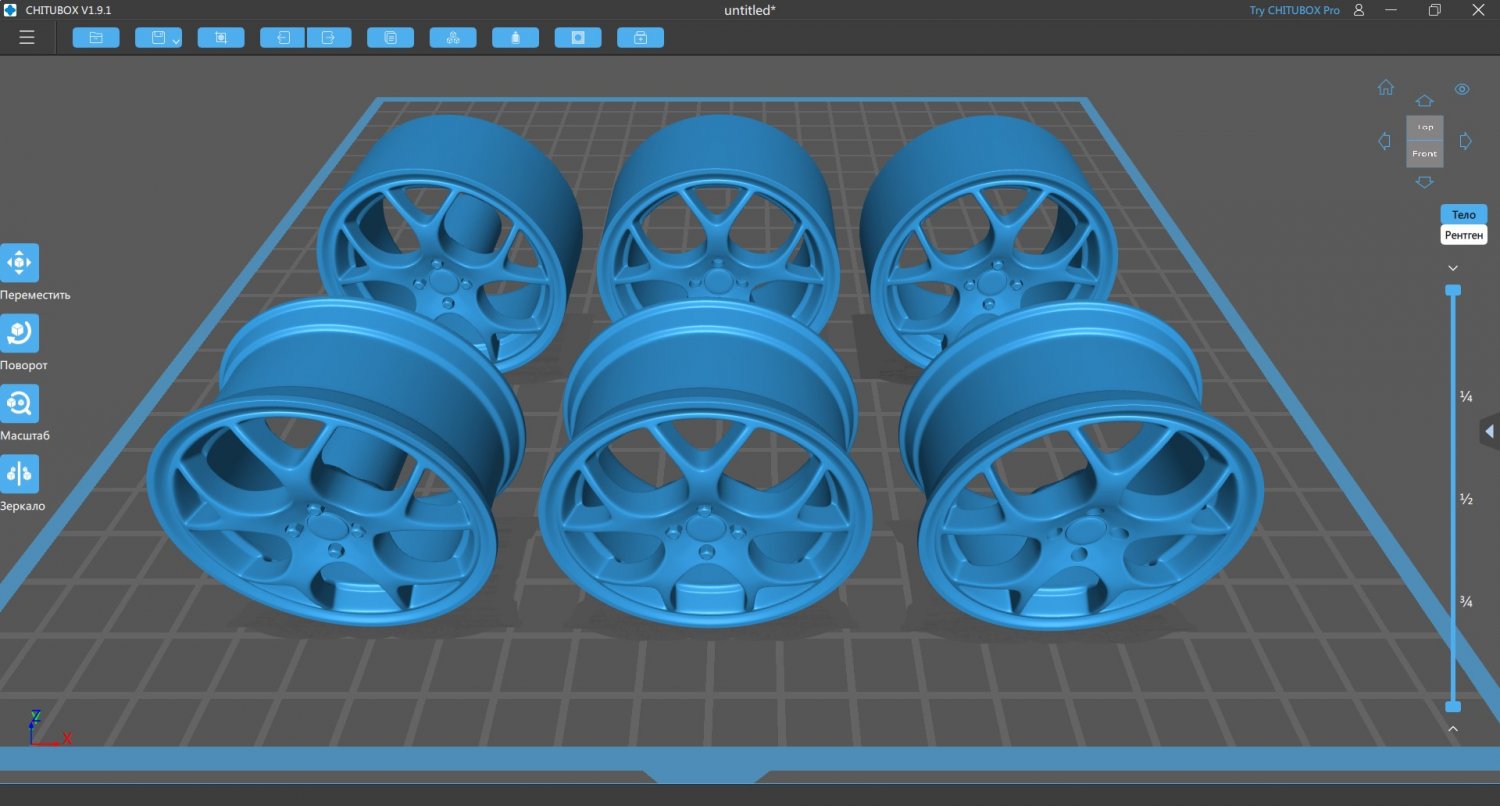The image size is (1500, 806).
Task: Select the Тело display mode
Action: (1463, 214)
